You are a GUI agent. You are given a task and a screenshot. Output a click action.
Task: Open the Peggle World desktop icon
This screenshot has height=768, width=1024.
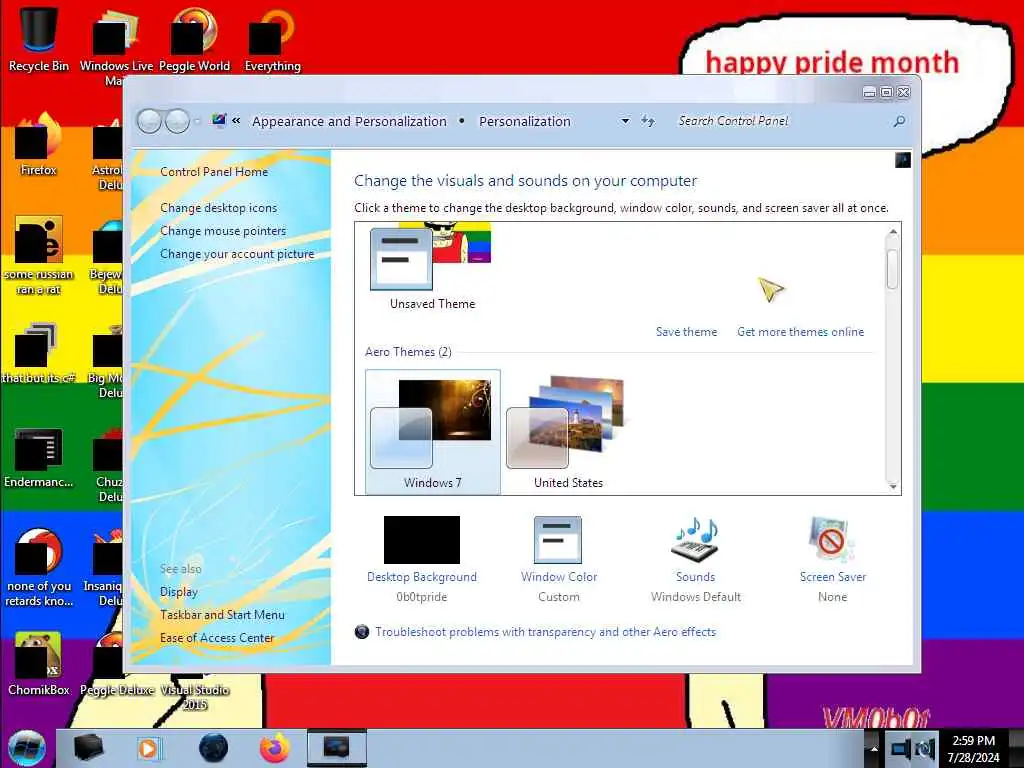click(194, 39)
